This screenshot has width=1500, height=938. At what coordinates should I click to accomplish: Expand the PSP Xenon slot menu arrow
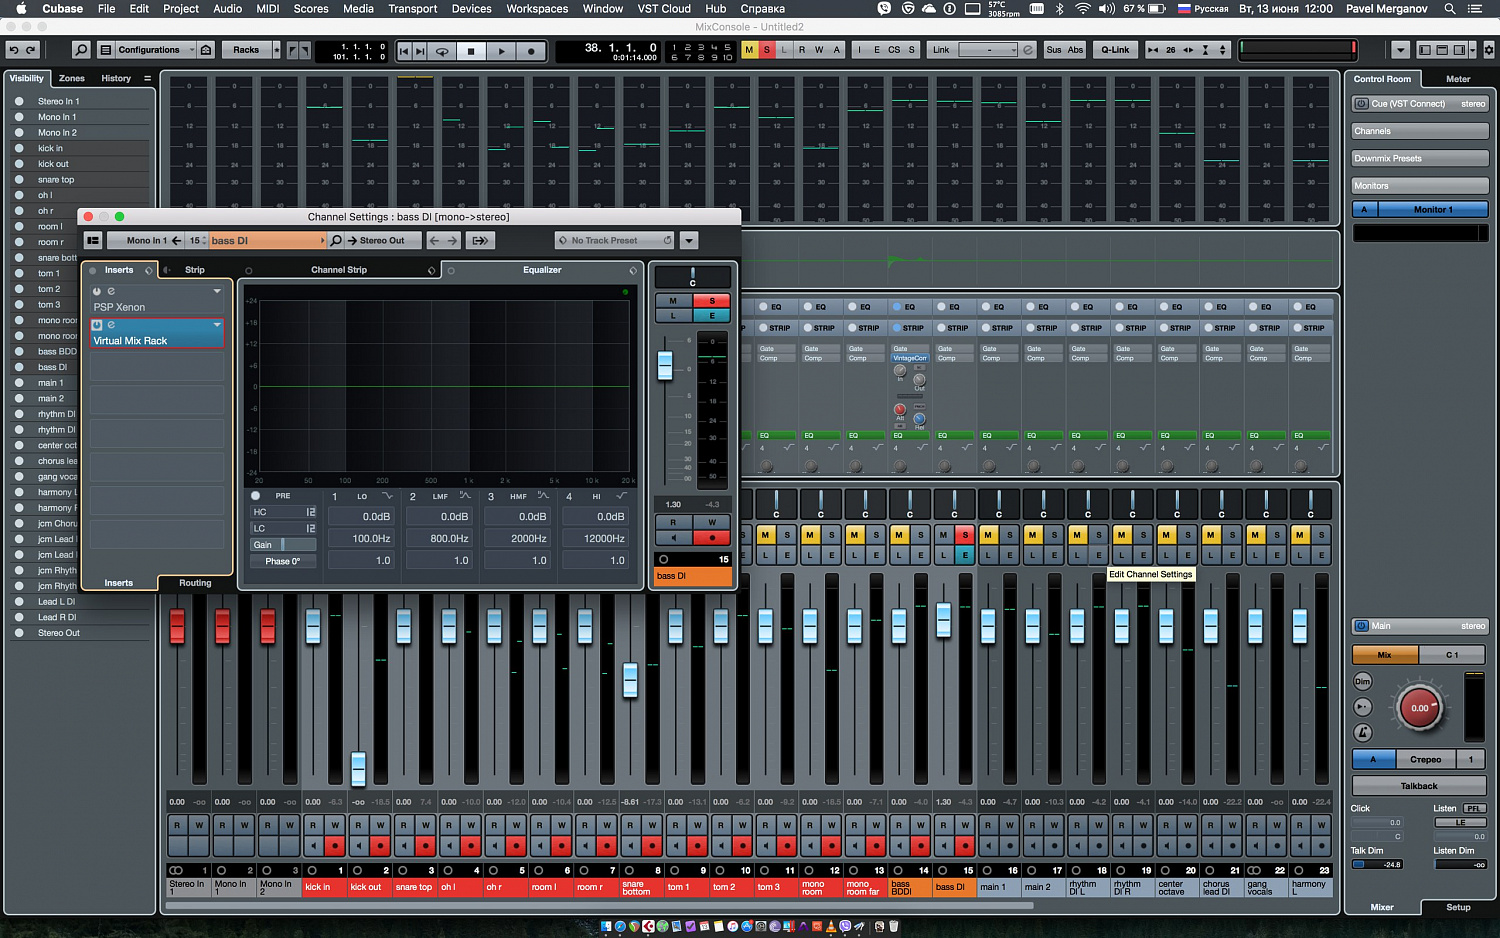coord(217,292)
